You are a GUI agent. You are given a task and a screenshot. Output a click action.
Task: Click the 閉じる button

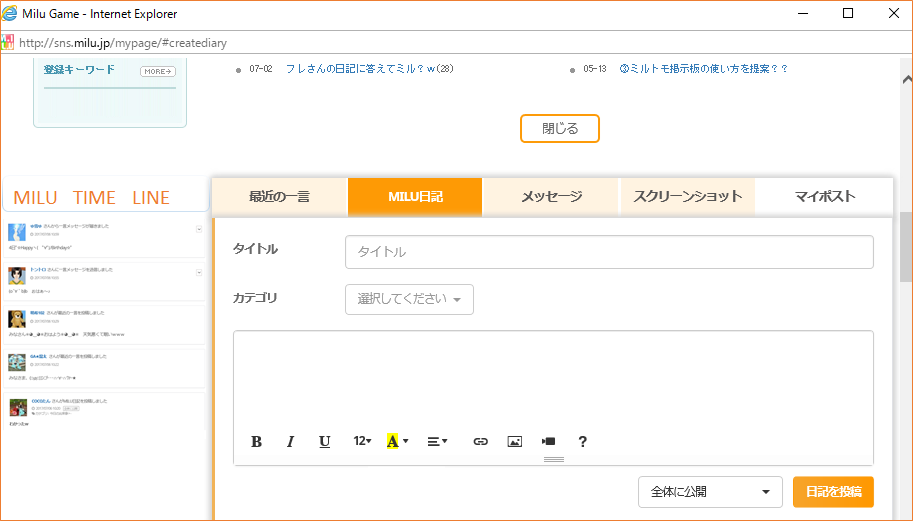pyautogui.click(x=559, y=129)
